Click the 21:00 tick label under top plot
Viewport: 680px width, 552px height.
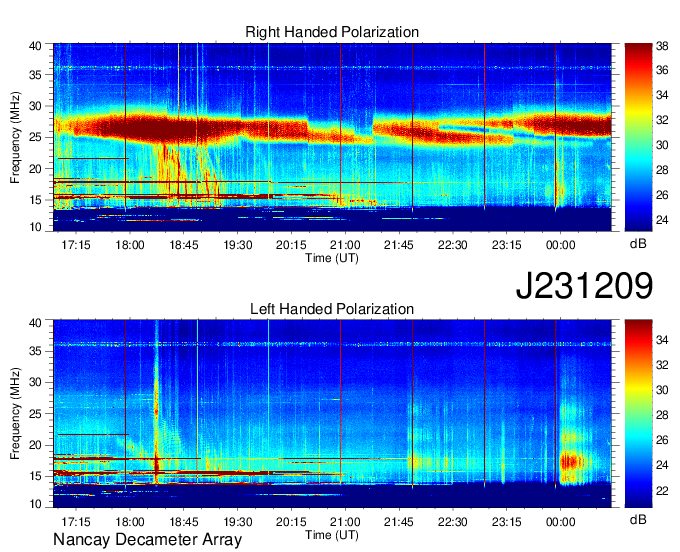click(x=345, y=245)
